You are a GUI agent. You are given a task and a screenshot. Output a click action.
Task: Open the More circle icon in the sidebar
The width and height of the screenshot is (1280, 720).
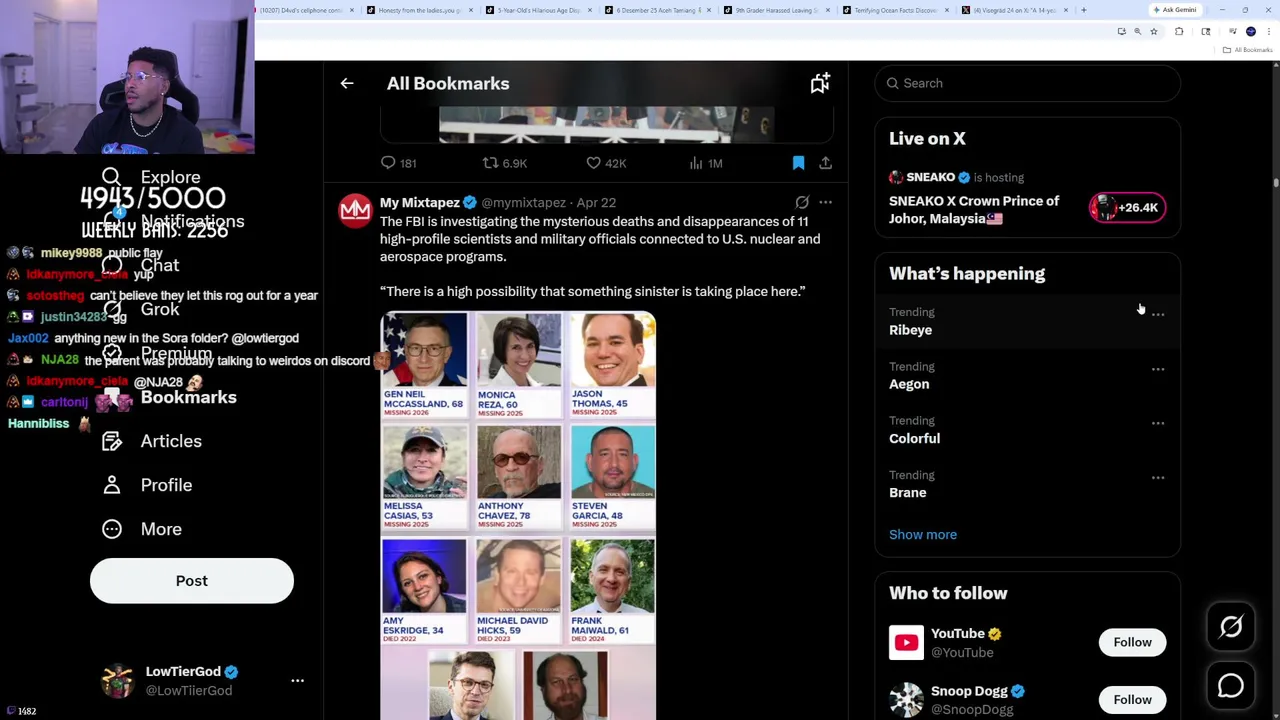point(112,529)
